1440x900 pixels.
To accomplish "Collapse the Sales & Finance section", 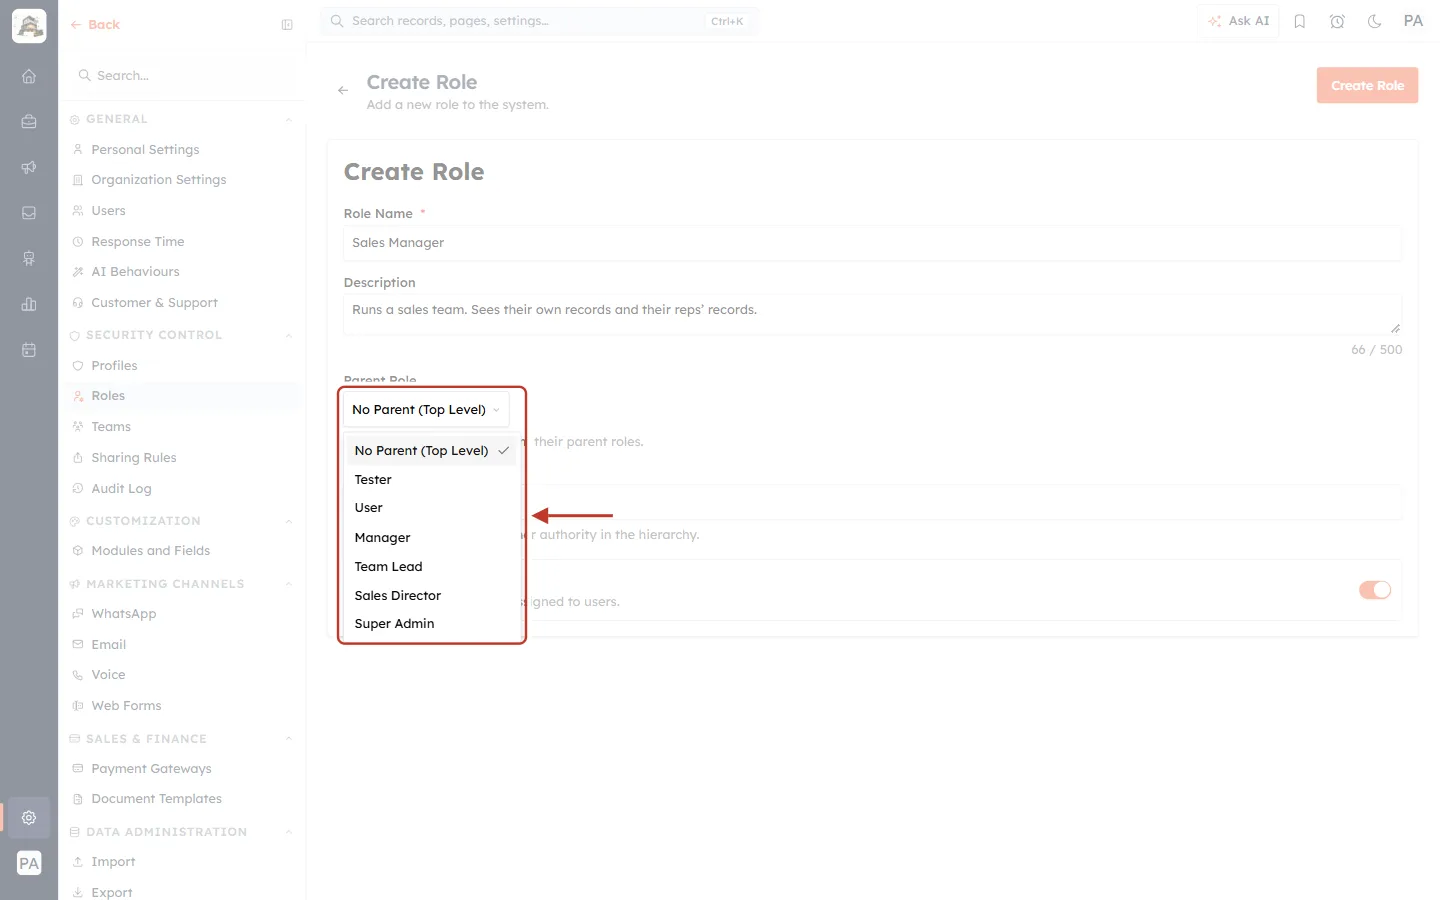I will pyautogui.click(x=288, y=739).
